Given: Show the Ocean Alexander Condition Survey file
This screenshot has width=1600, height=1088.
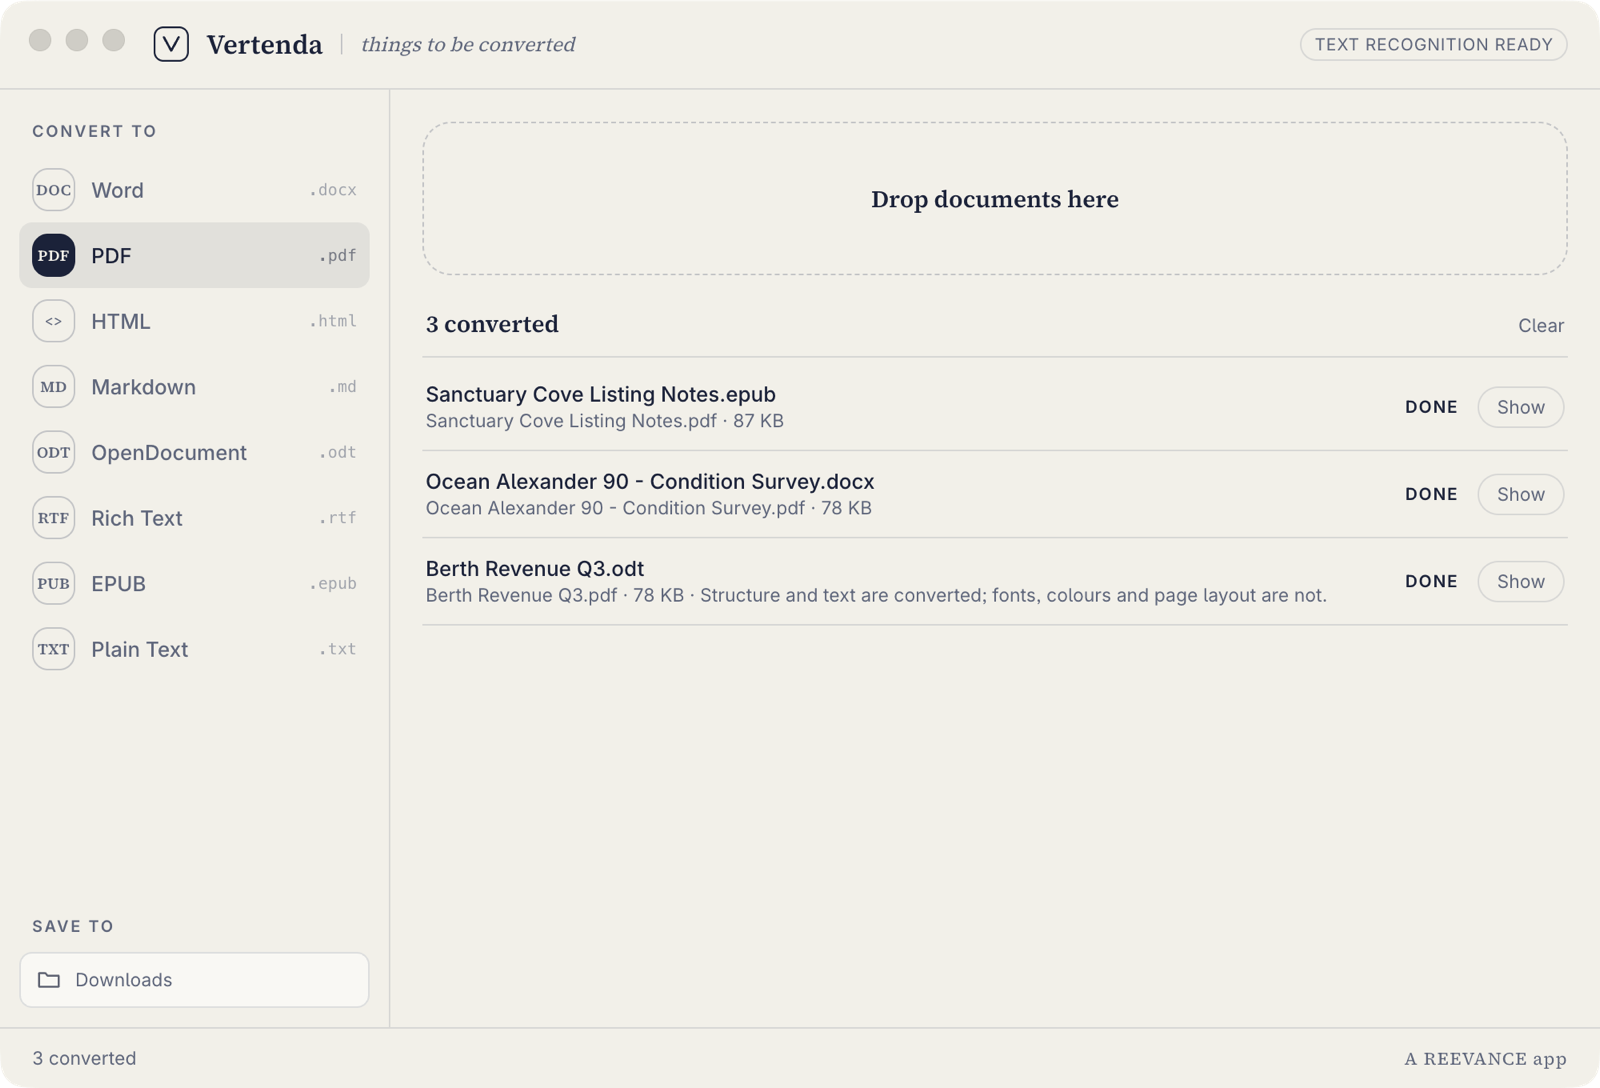Looking at the screenshot, I should pos(1520,494).
